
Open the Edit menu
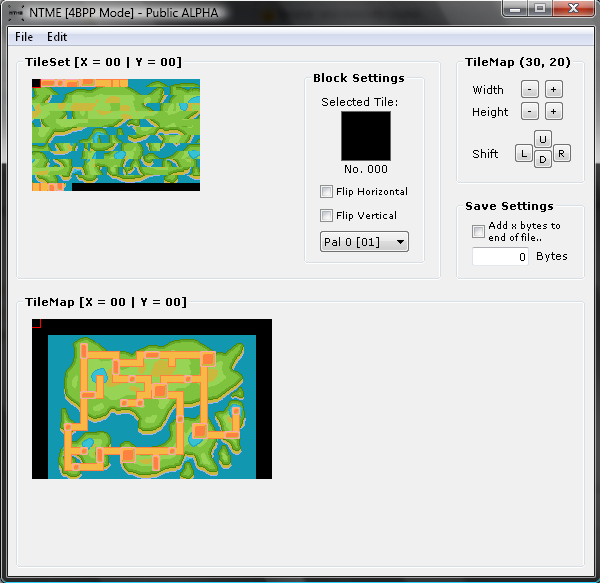click(x=57, y=37)
